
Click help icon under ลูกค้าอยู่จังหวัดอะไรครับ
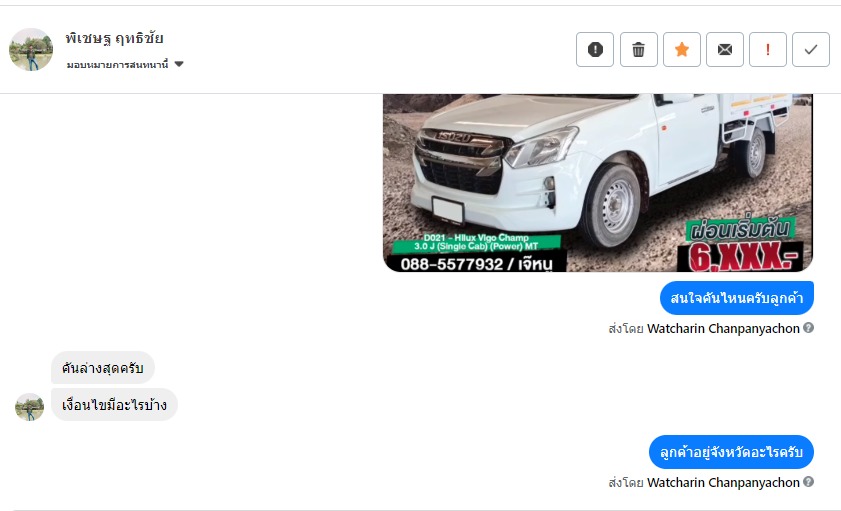coord(808,482)
